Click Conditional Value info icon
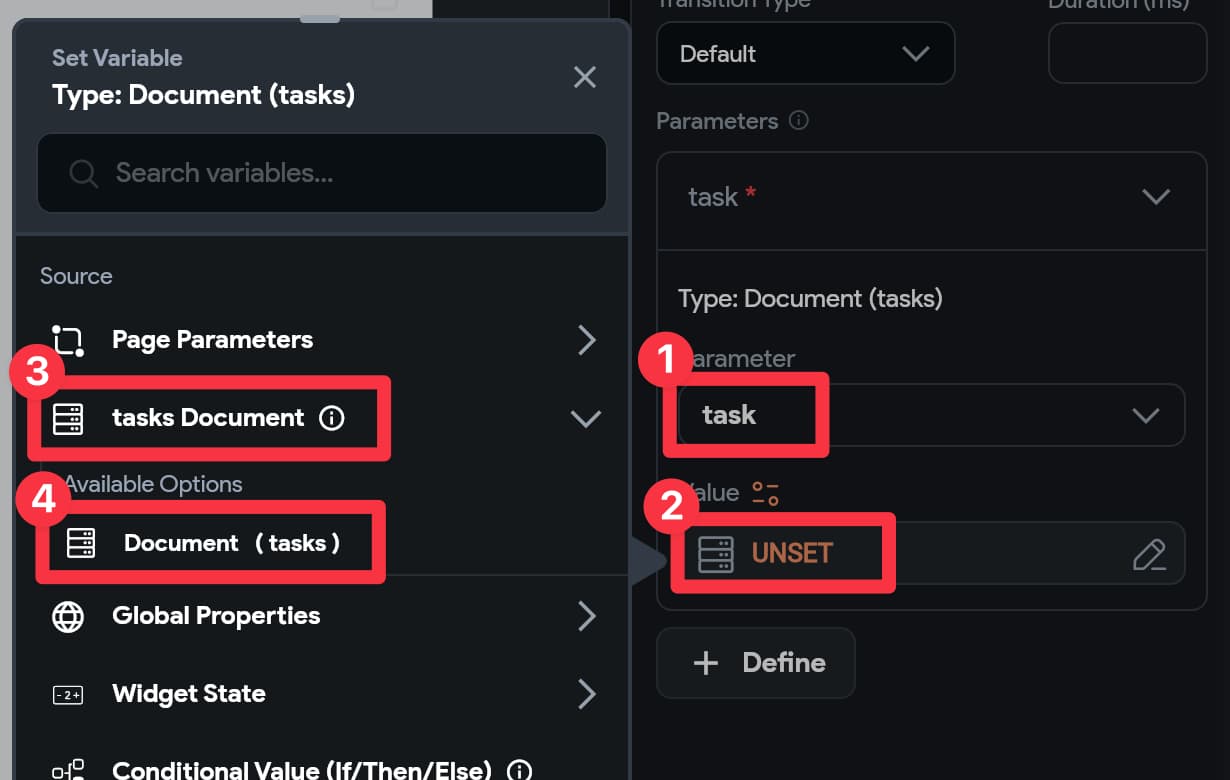 [x=519, y=770]
